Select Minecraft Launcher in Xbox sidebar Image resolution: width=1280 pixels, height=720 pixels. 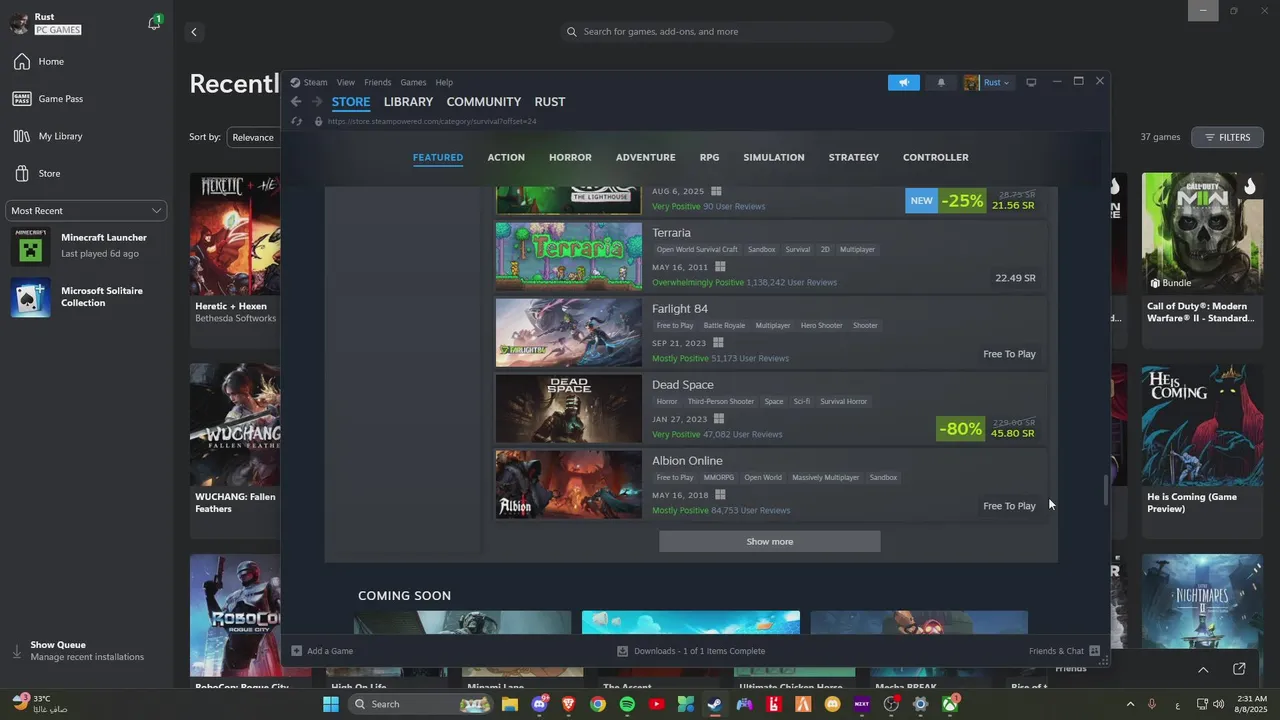[x=86, y=246]
